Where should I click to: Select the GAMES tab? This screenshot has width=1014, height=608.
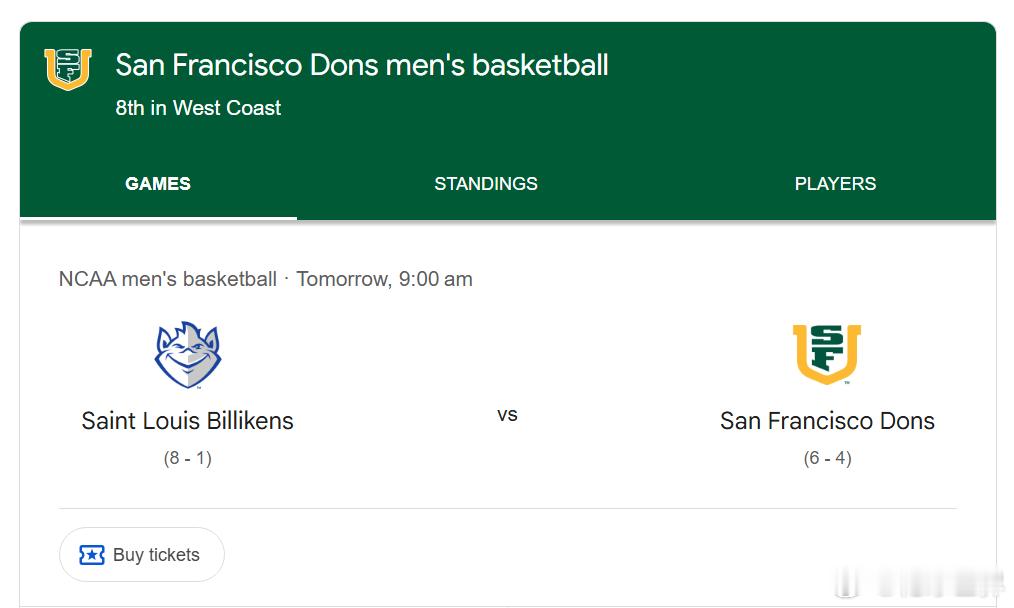click(x=158, y=184)
